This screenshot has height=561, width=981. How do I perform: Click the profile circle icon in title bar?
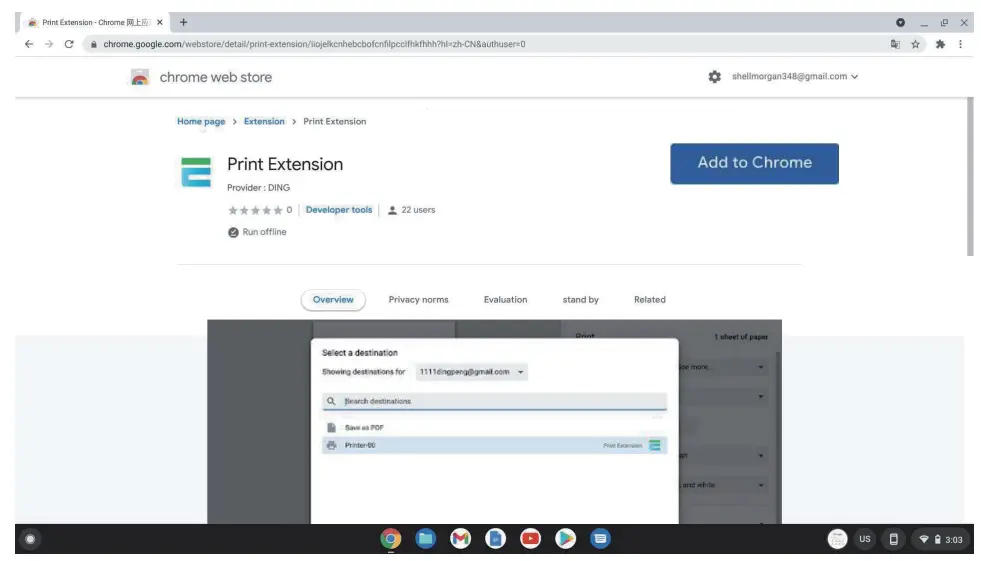(x=900, y=23)
